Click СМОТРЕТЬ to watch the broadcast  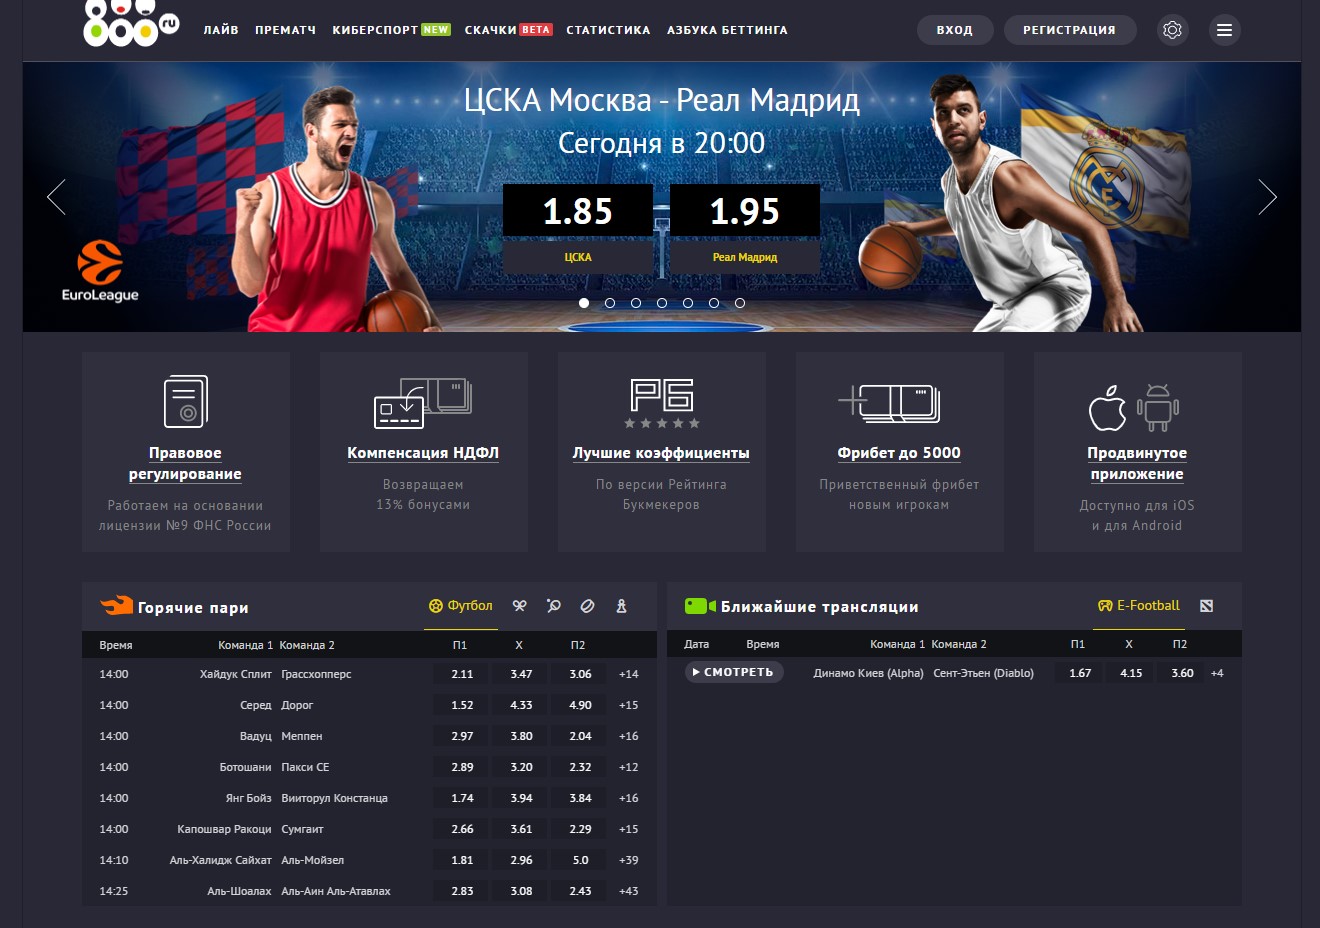pos(733,672)
